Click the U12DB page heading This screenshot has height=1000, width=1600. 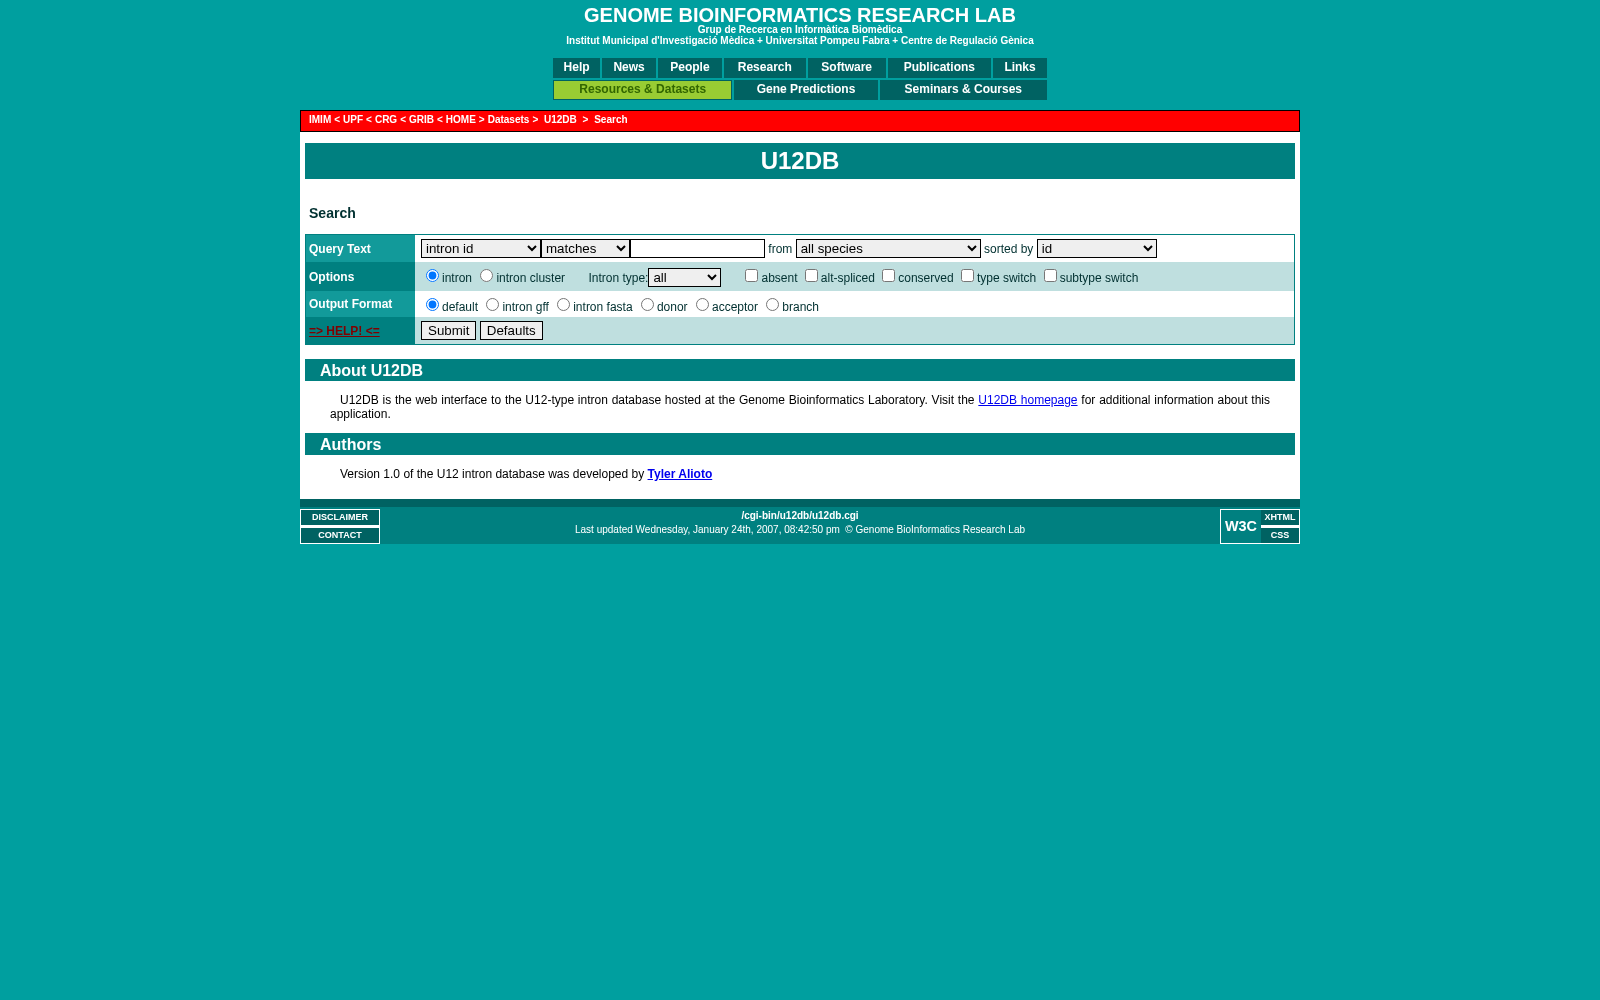tap(800, 161)
